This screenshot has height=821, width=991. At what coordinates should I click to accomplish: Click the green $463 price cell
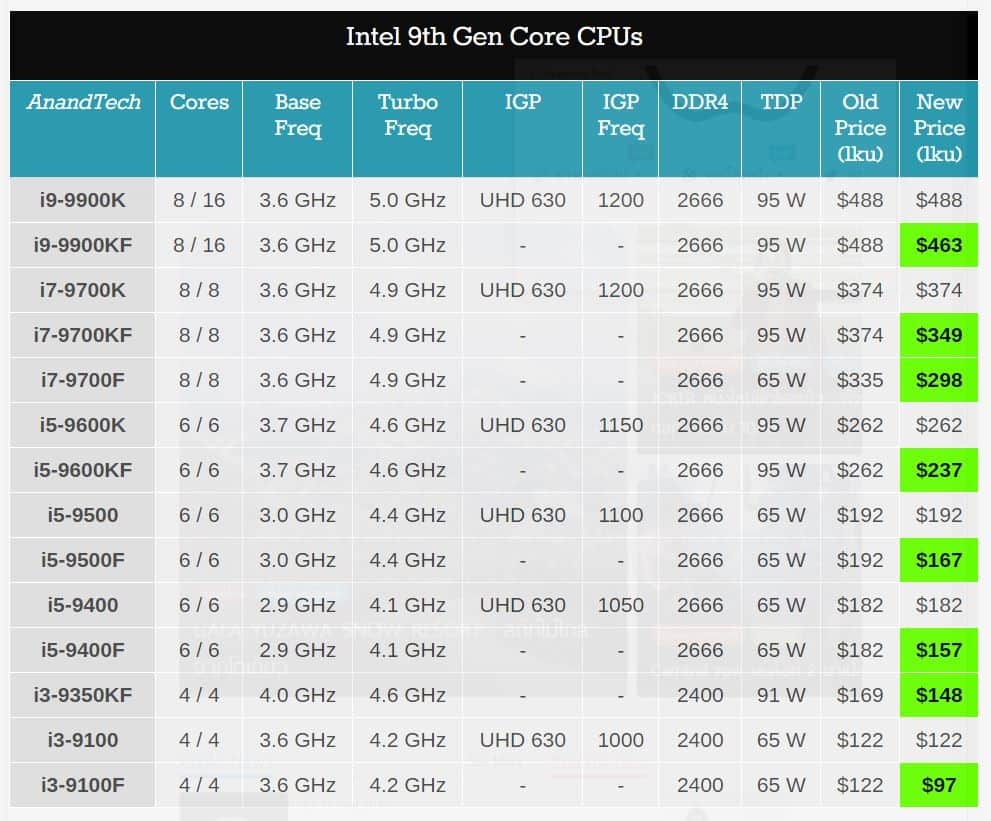coord(939,245)
